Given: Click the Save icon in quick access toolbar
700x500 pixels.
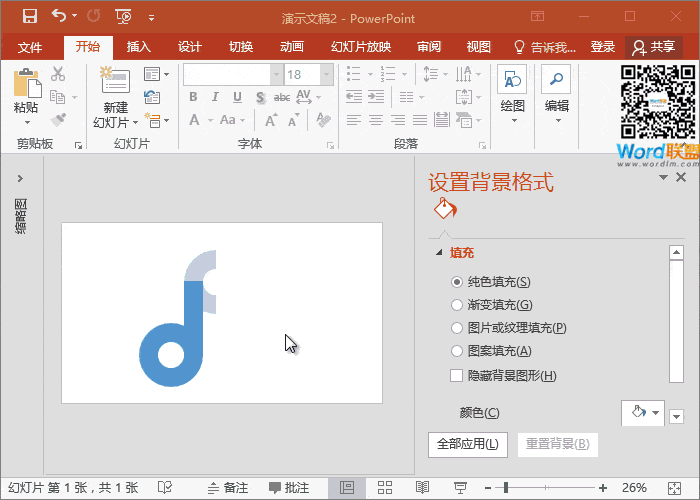Looking at the screenshot, I should point(30,17).
